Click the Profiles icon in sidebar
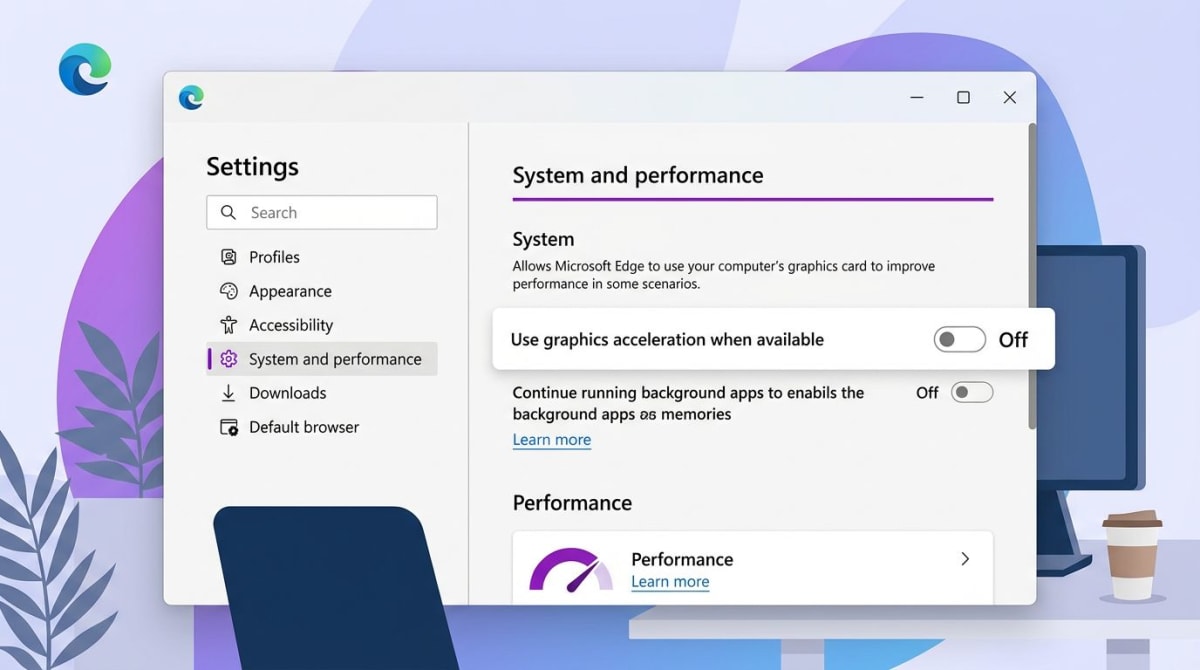This screenshot has width=1200, height=670. (229, 257)
